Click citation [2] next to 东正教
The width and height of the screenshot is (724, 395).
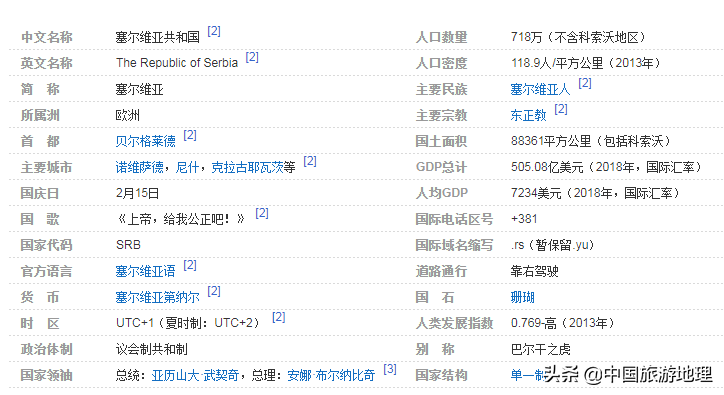tap(561, 109)
